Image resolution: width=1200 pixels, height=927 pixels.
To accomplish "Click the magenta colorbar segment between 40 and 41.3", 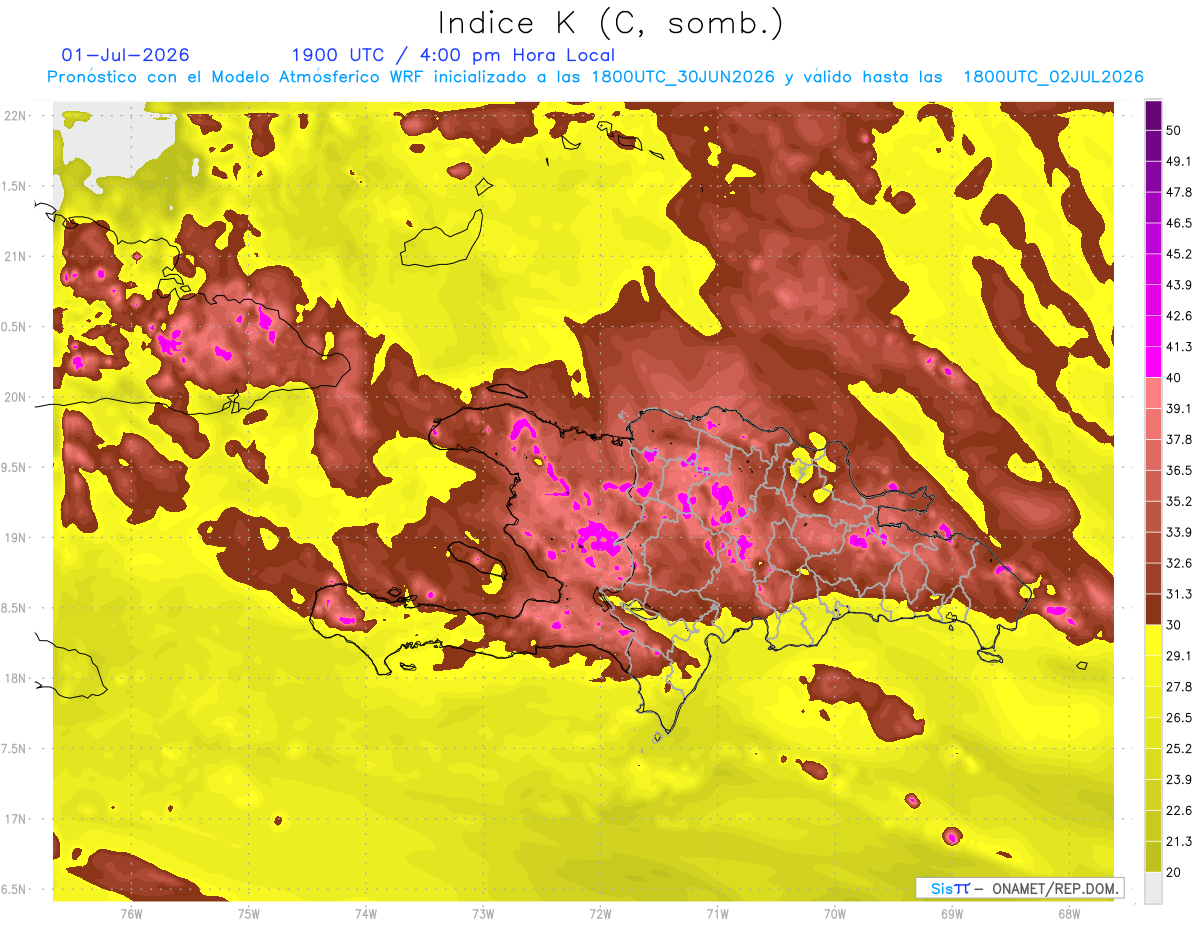I will coord(1153,362).
